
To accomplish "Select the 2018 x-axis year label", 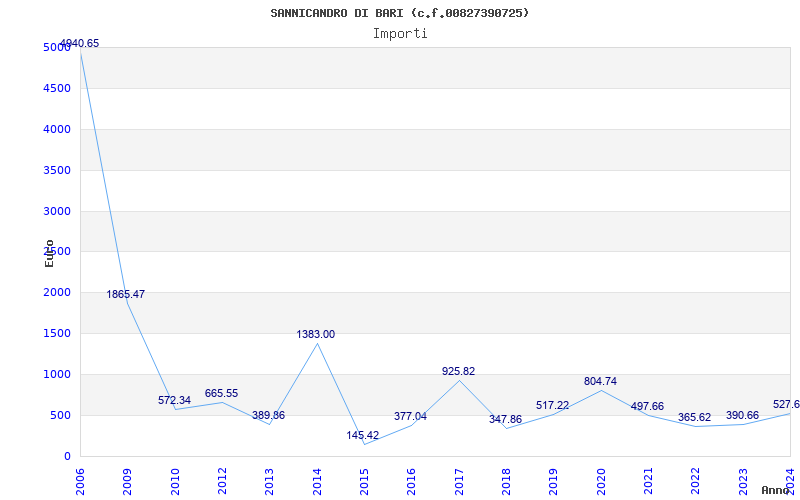I will [506, 482].
